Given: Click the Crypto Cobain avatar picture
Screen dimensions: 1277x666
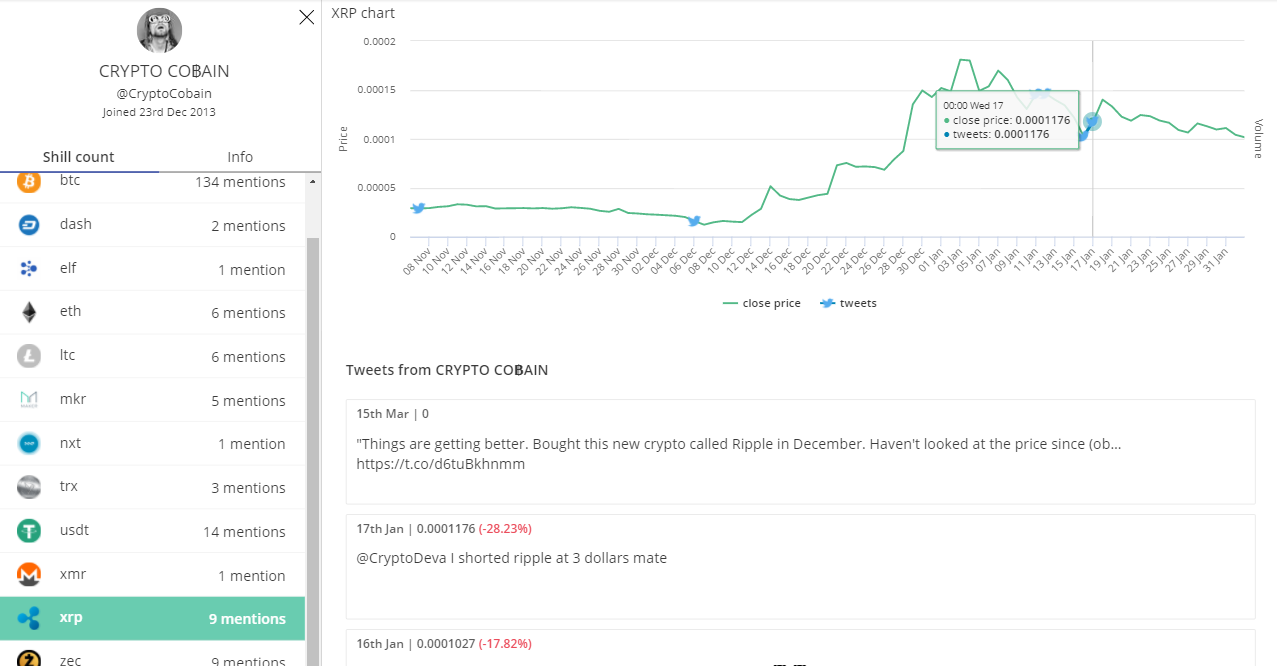Looking at the screenshot, I should (x=159, y=30).
